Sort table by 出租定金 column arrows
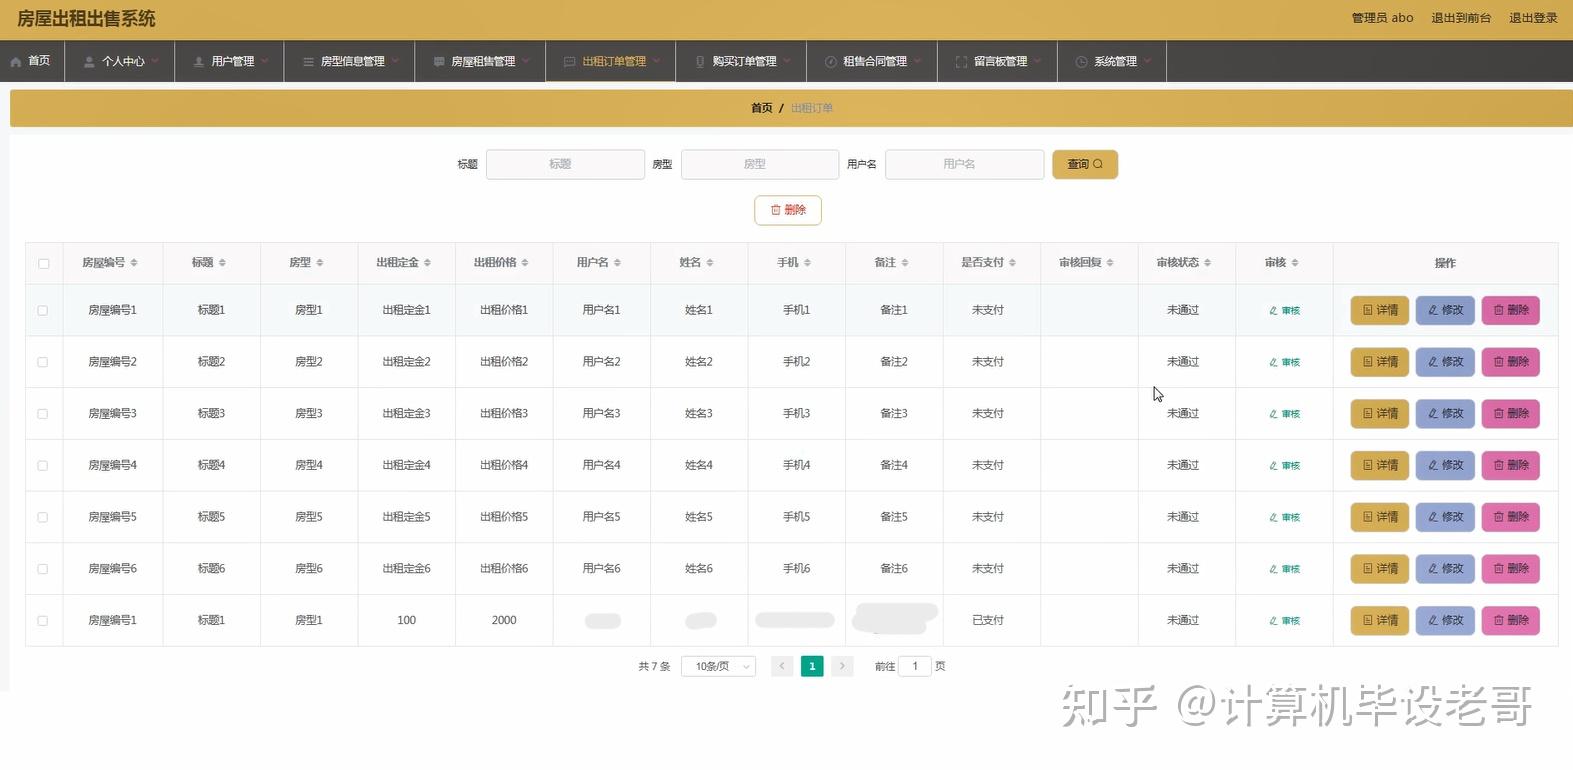Image resolution: width=1573 pixels, height=770 pixels. point(427,263)
